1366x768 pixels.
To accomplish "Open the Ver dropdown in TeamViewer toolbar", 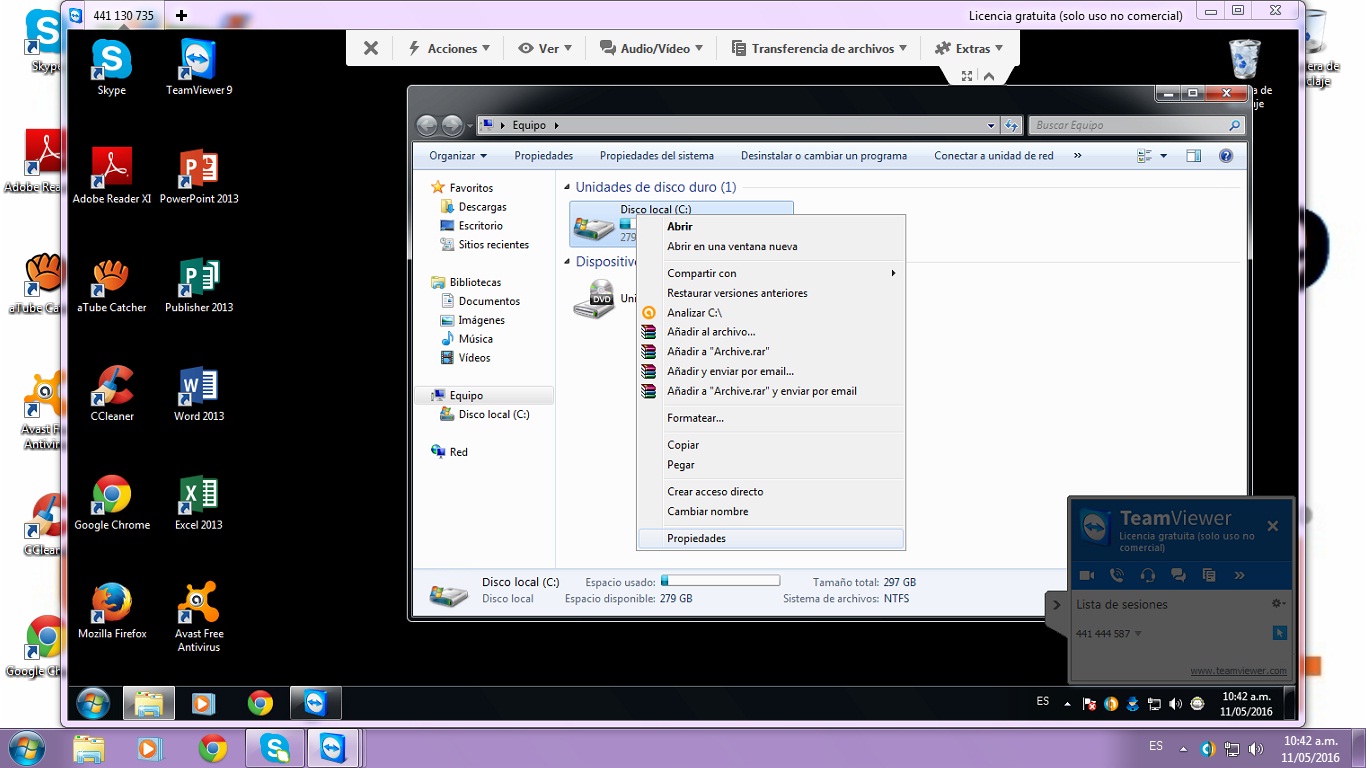I will pos(545,48).
